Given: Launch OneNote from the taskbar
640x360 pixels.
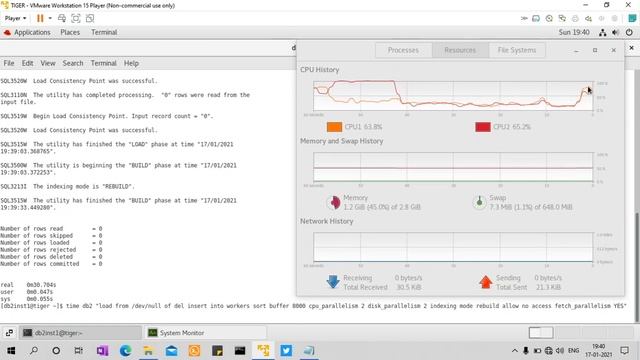Looking at the screenshot, I should point(102,351).
